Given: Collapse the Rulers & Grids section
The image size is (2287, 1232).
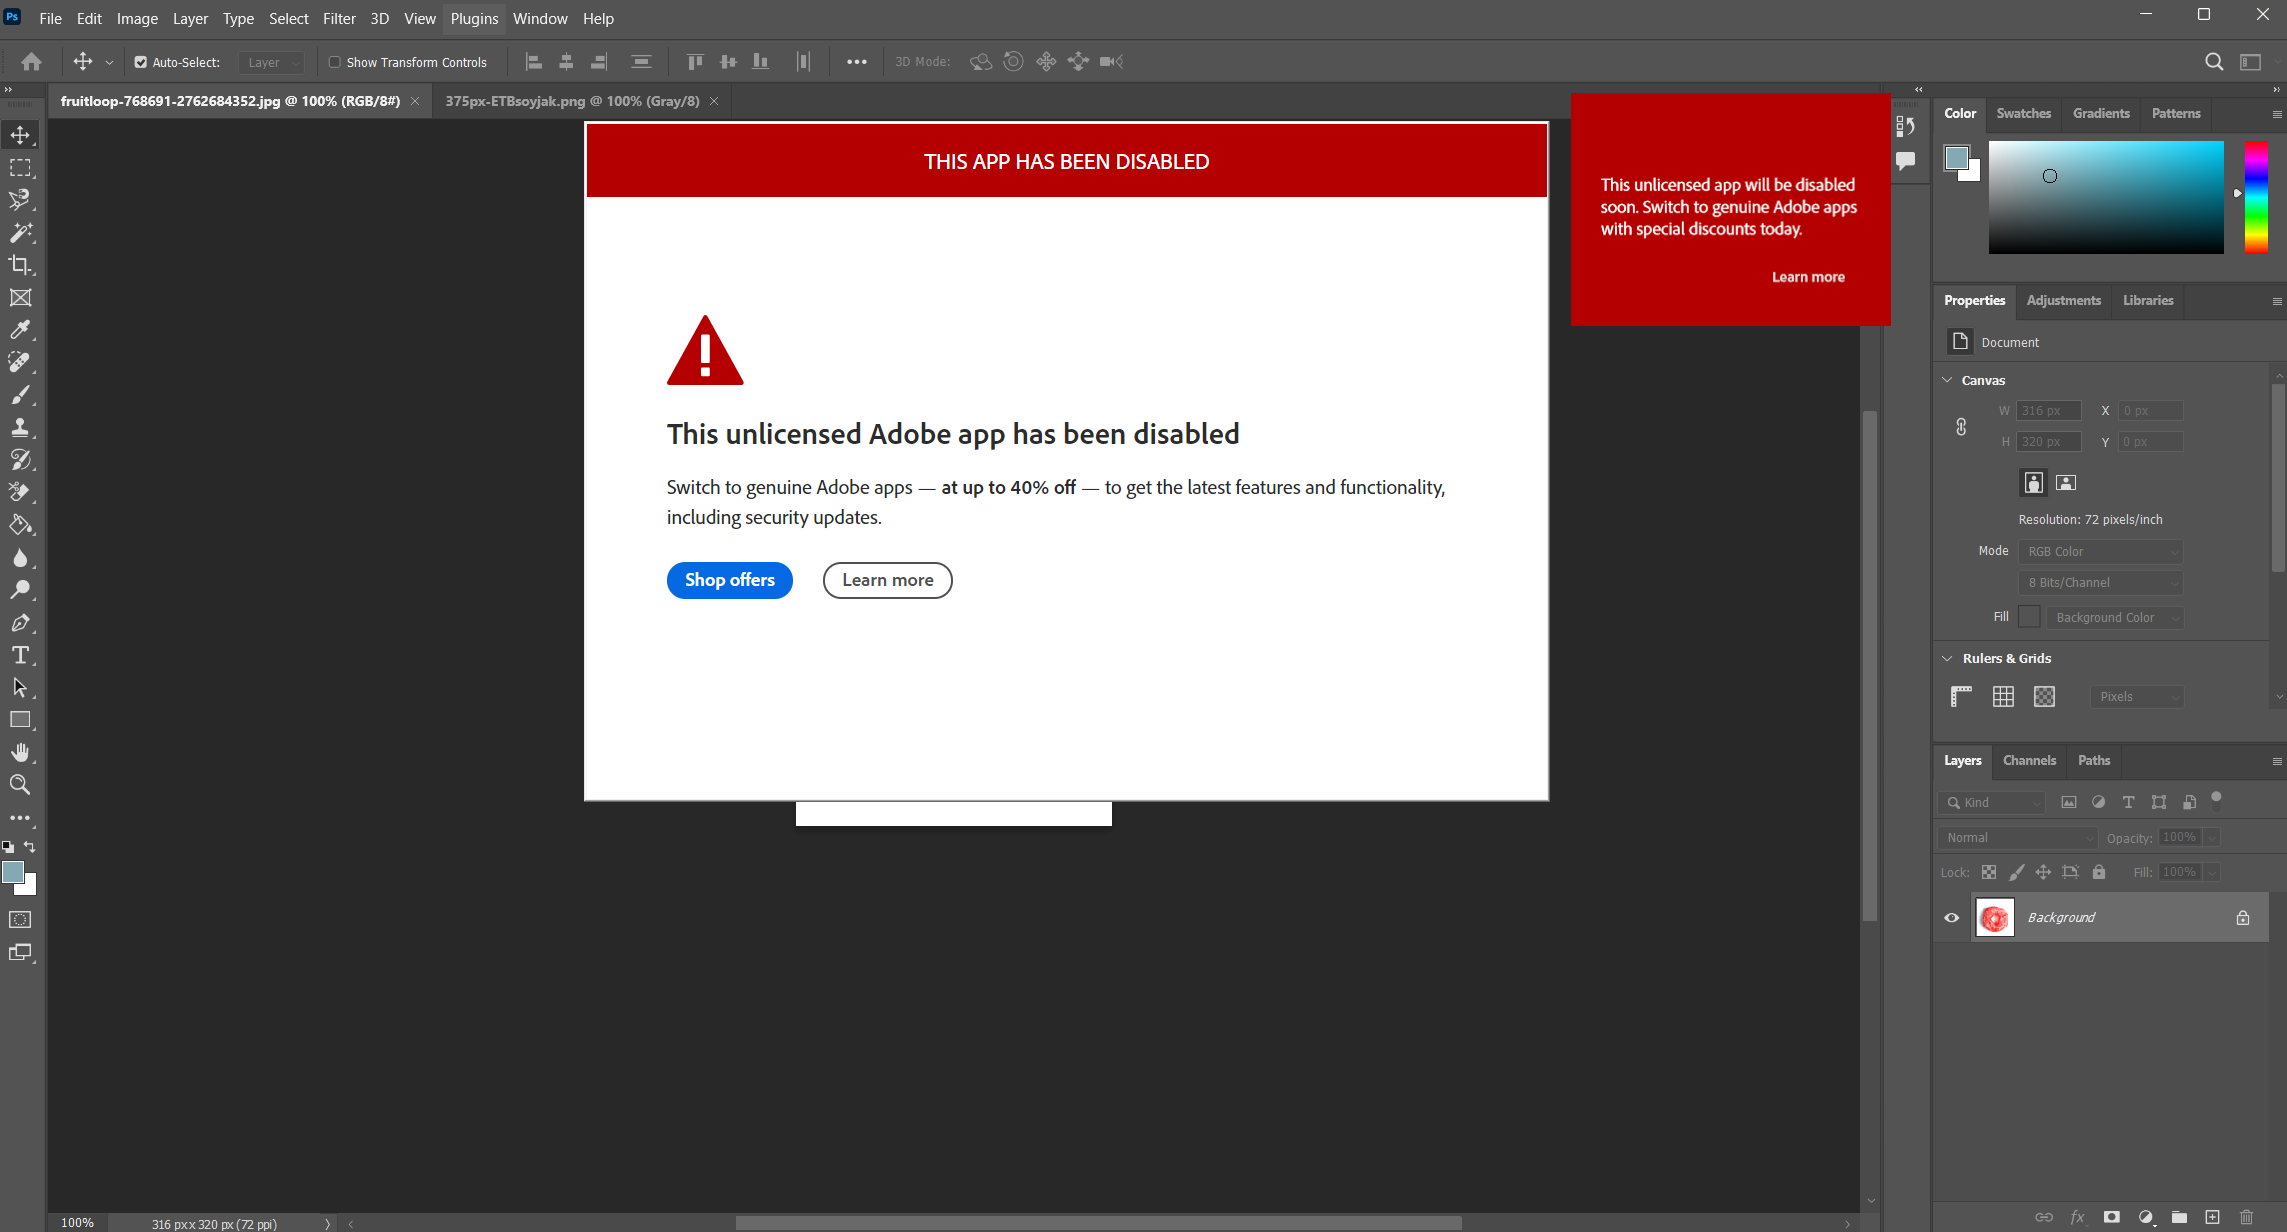Looking at the screenshot, I should point(1947,658).
